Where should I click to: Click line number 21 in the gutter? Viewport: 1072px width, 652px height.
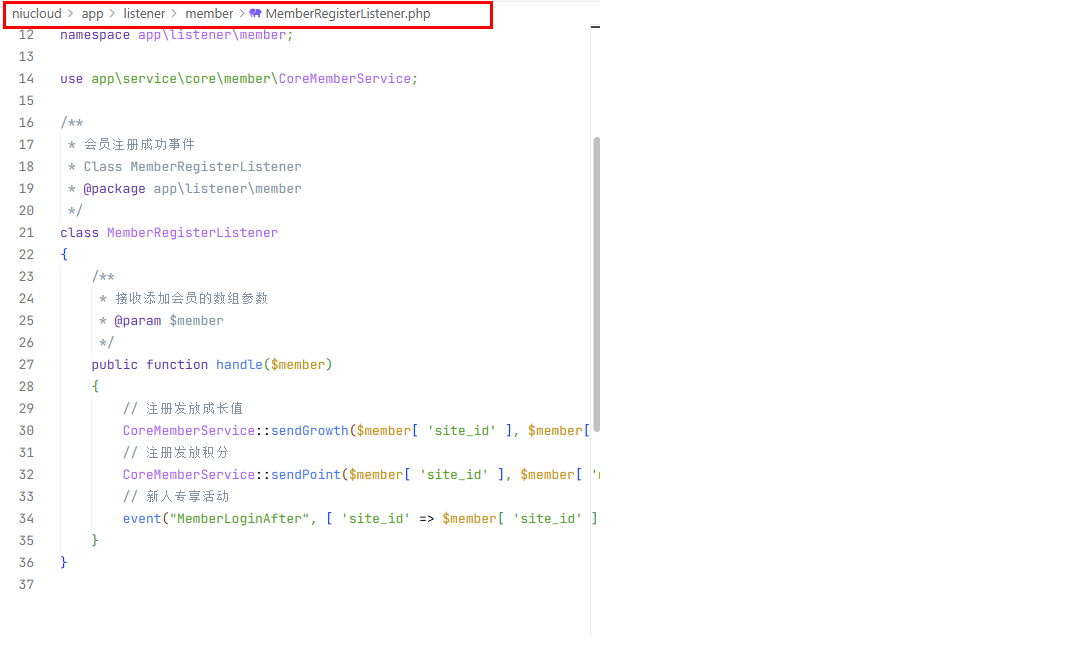point(26,232)
